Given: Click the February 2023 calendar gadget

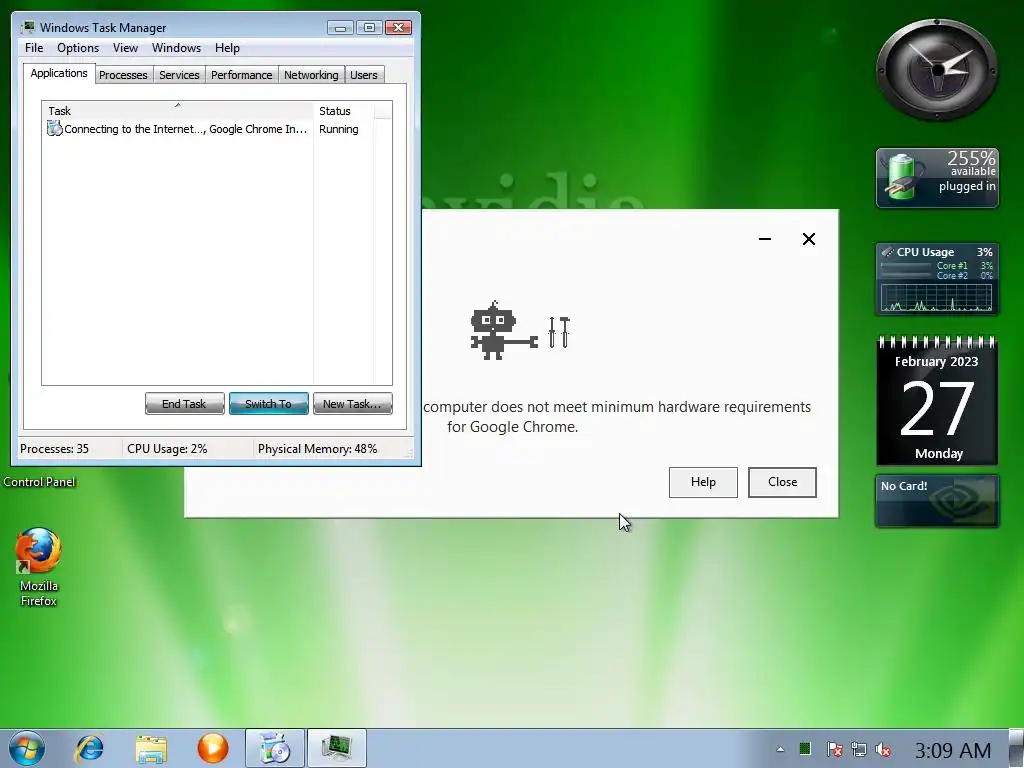Looking at the screenshot, I should pos(936,400).
